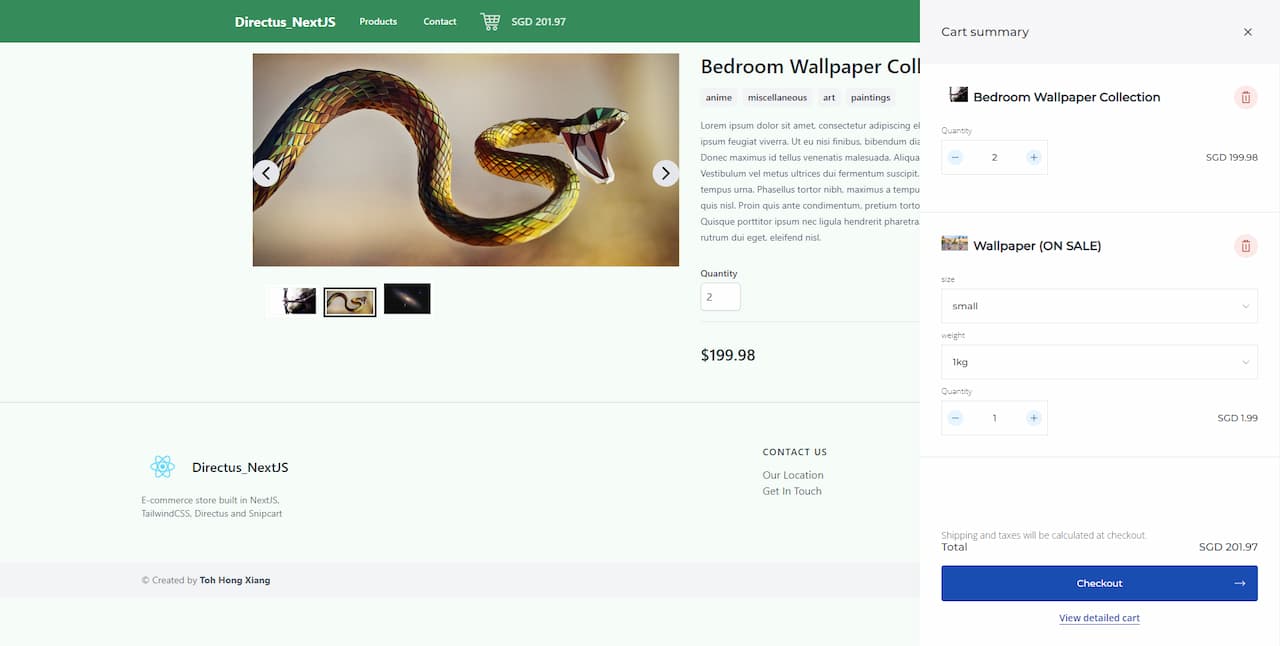Decrease Wallpaper (ON SALE) quantity with minus
Screen dimensions: 1280x646
tap(955, 418)
